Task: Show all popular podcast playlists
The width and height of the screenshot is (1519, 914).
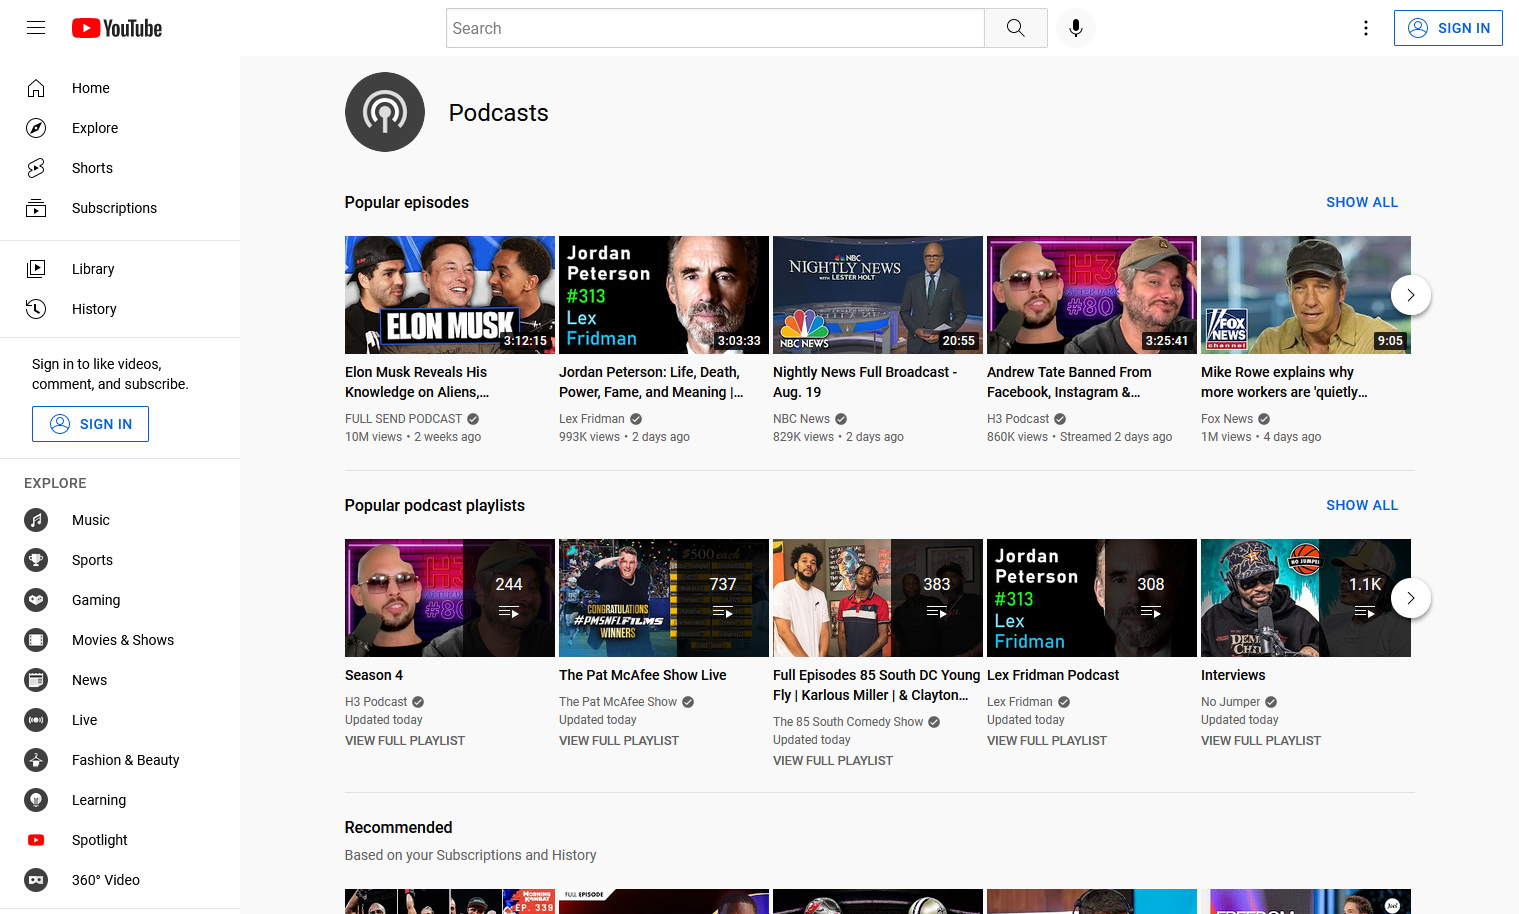Action: click(x=1362, y=505)
